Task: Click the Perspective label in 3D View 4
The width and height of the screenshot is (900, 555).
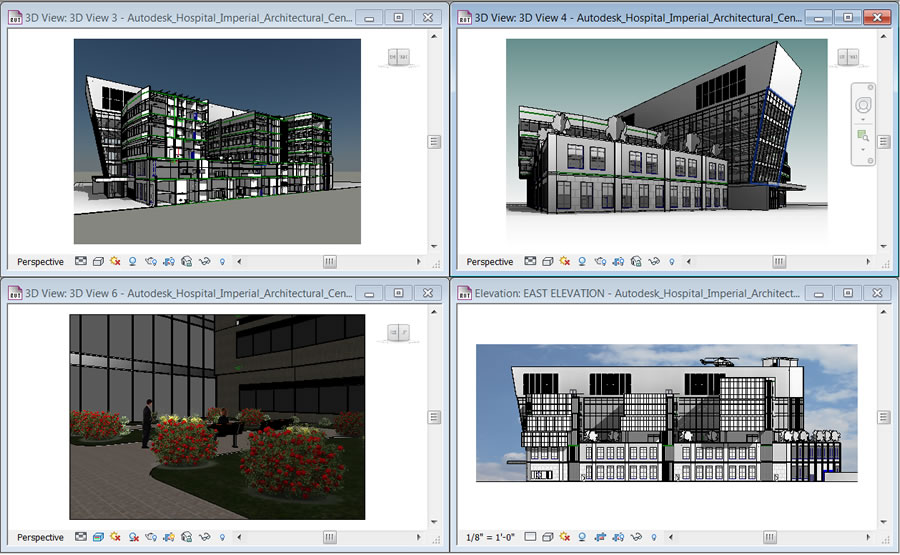Action: click(490, 262)
